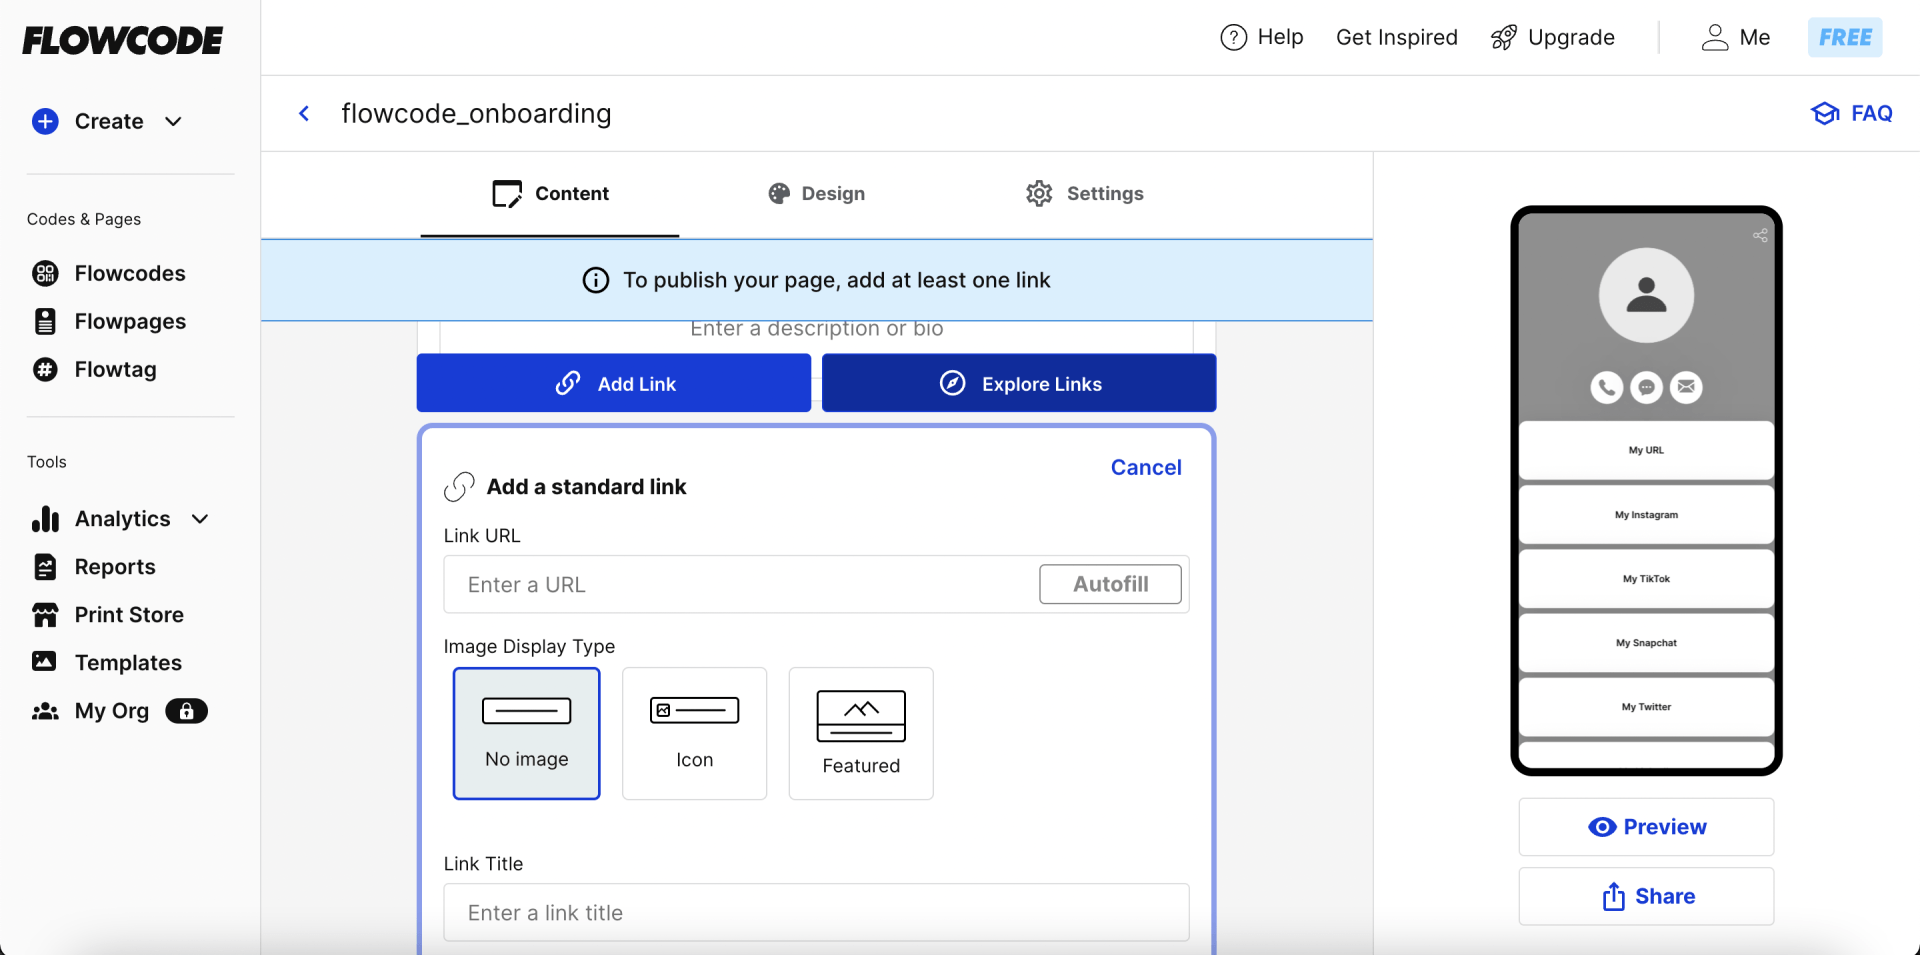Click the FREE plan badge
1920x955 pixels.
tap(1845, 37)
